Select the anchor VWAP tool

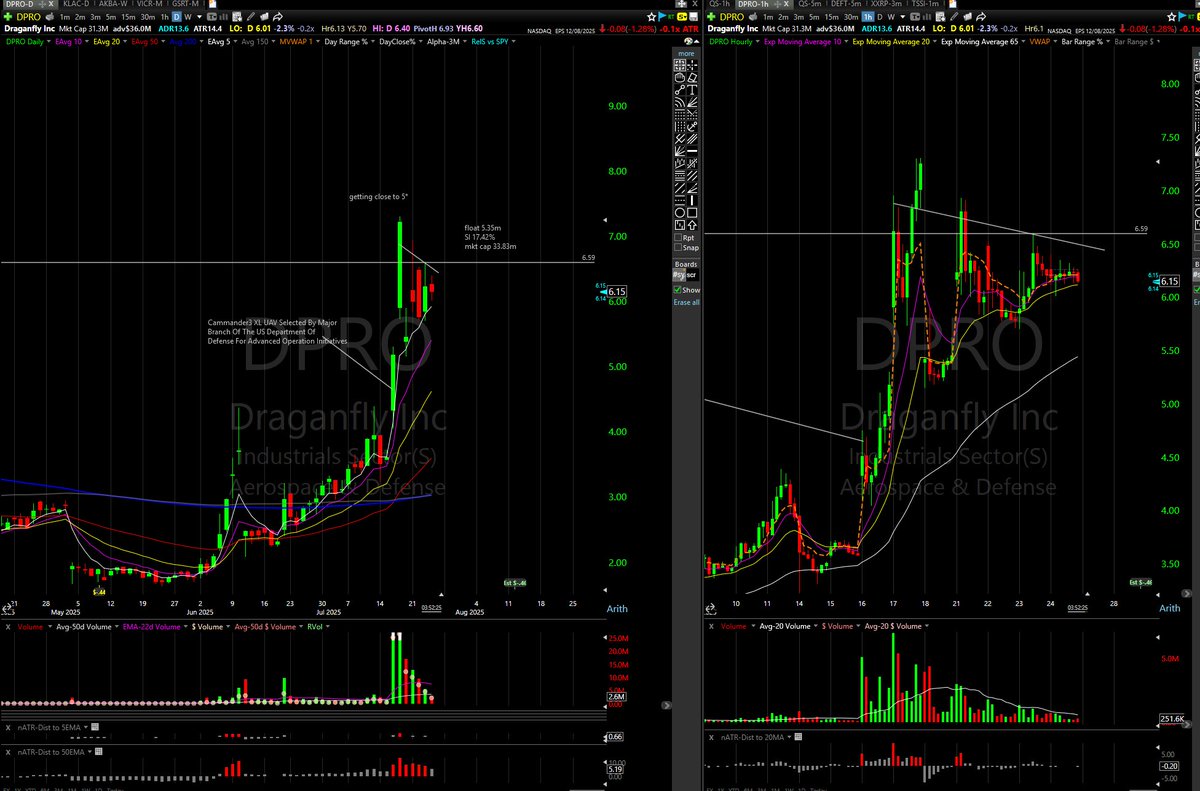tap(692, 126)
